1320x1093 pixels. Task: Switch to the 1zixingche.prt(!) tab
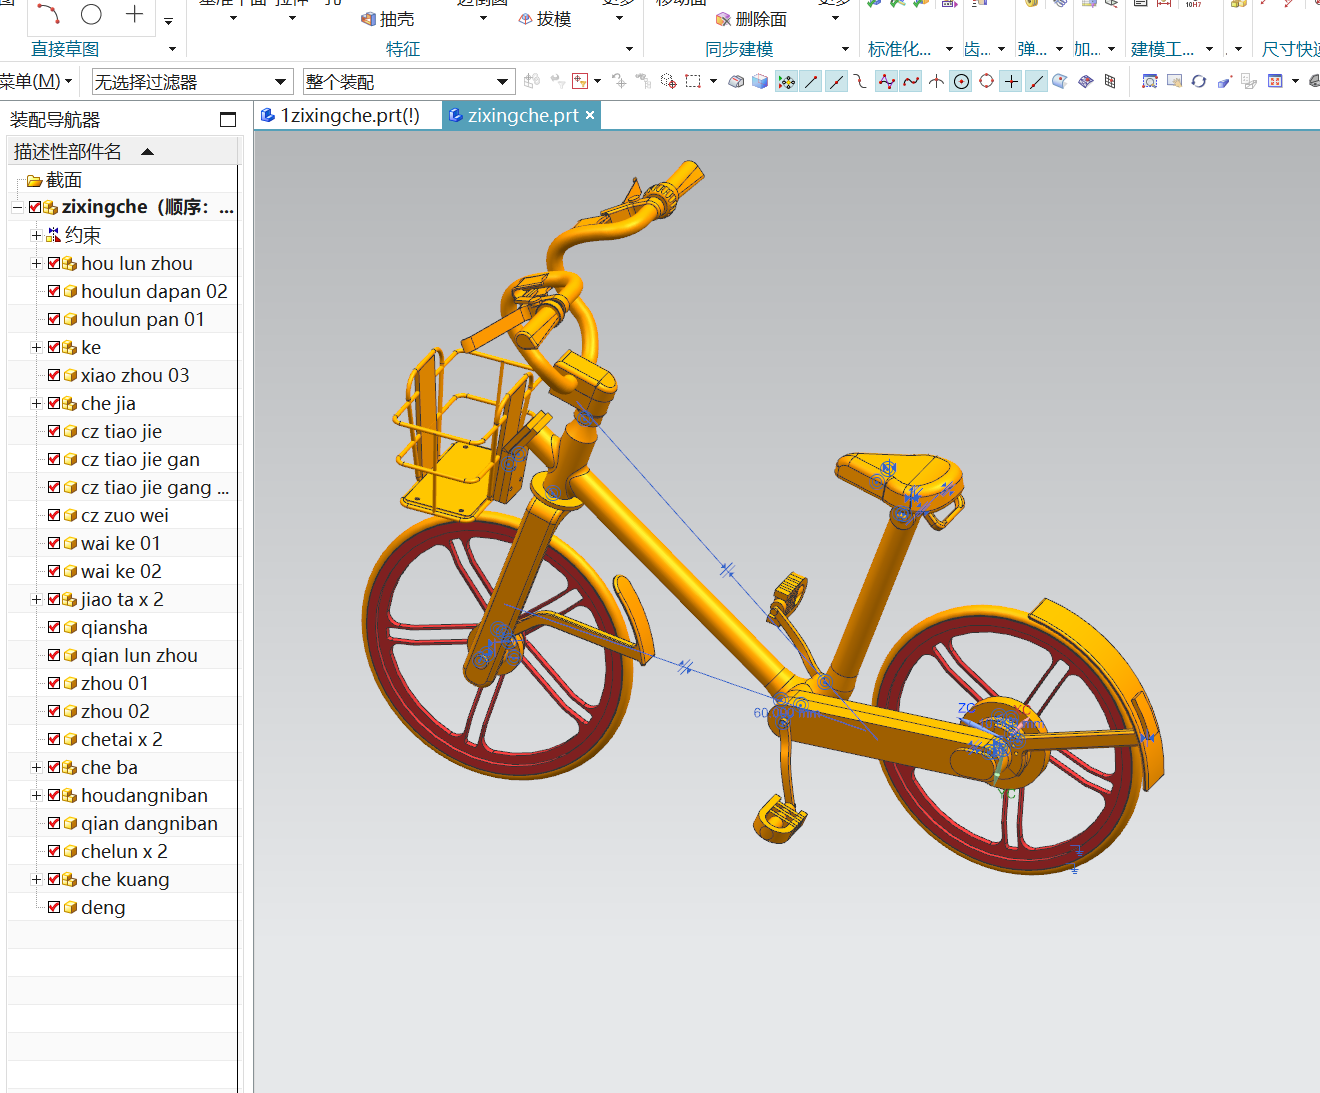click(349, 116)
